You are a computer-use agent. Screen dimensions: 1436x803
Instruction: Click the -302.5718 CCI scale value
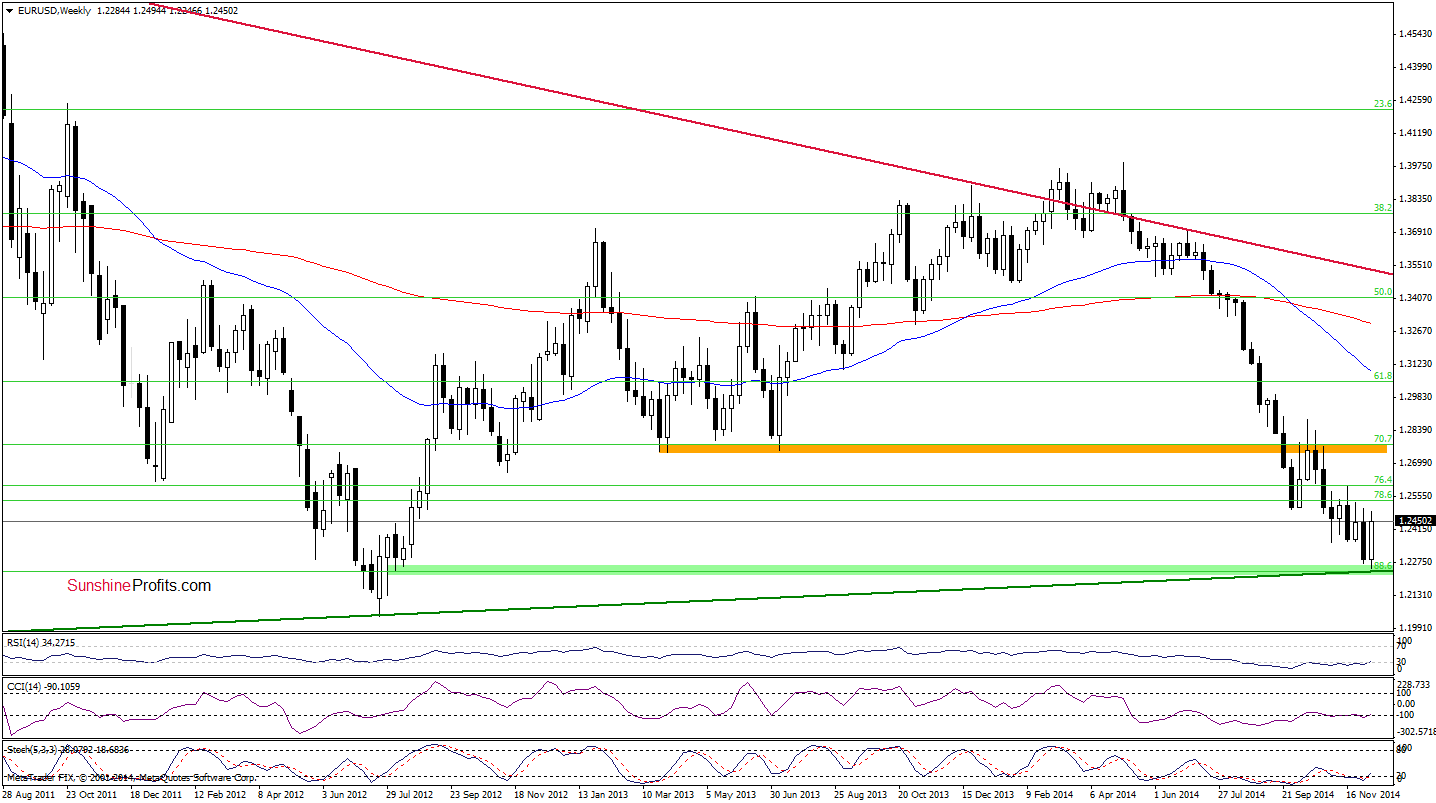pos(1417,732)
